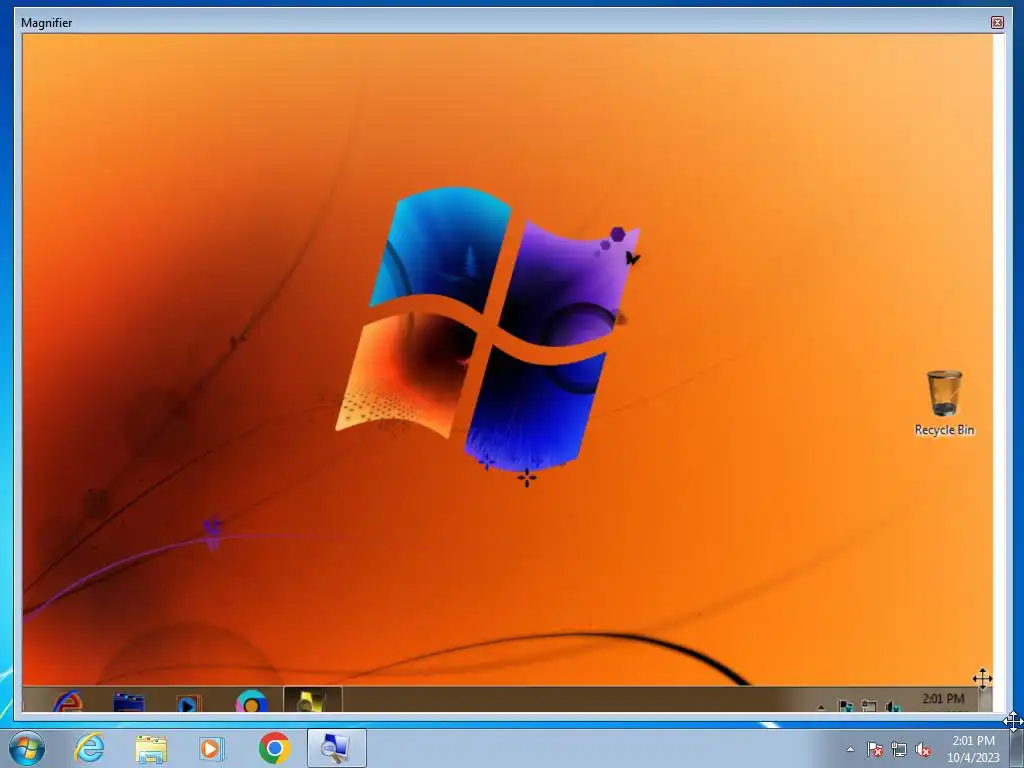Click the Recycle Bin label text
The image size is (1024, 768).
click(x=944, y=430)
